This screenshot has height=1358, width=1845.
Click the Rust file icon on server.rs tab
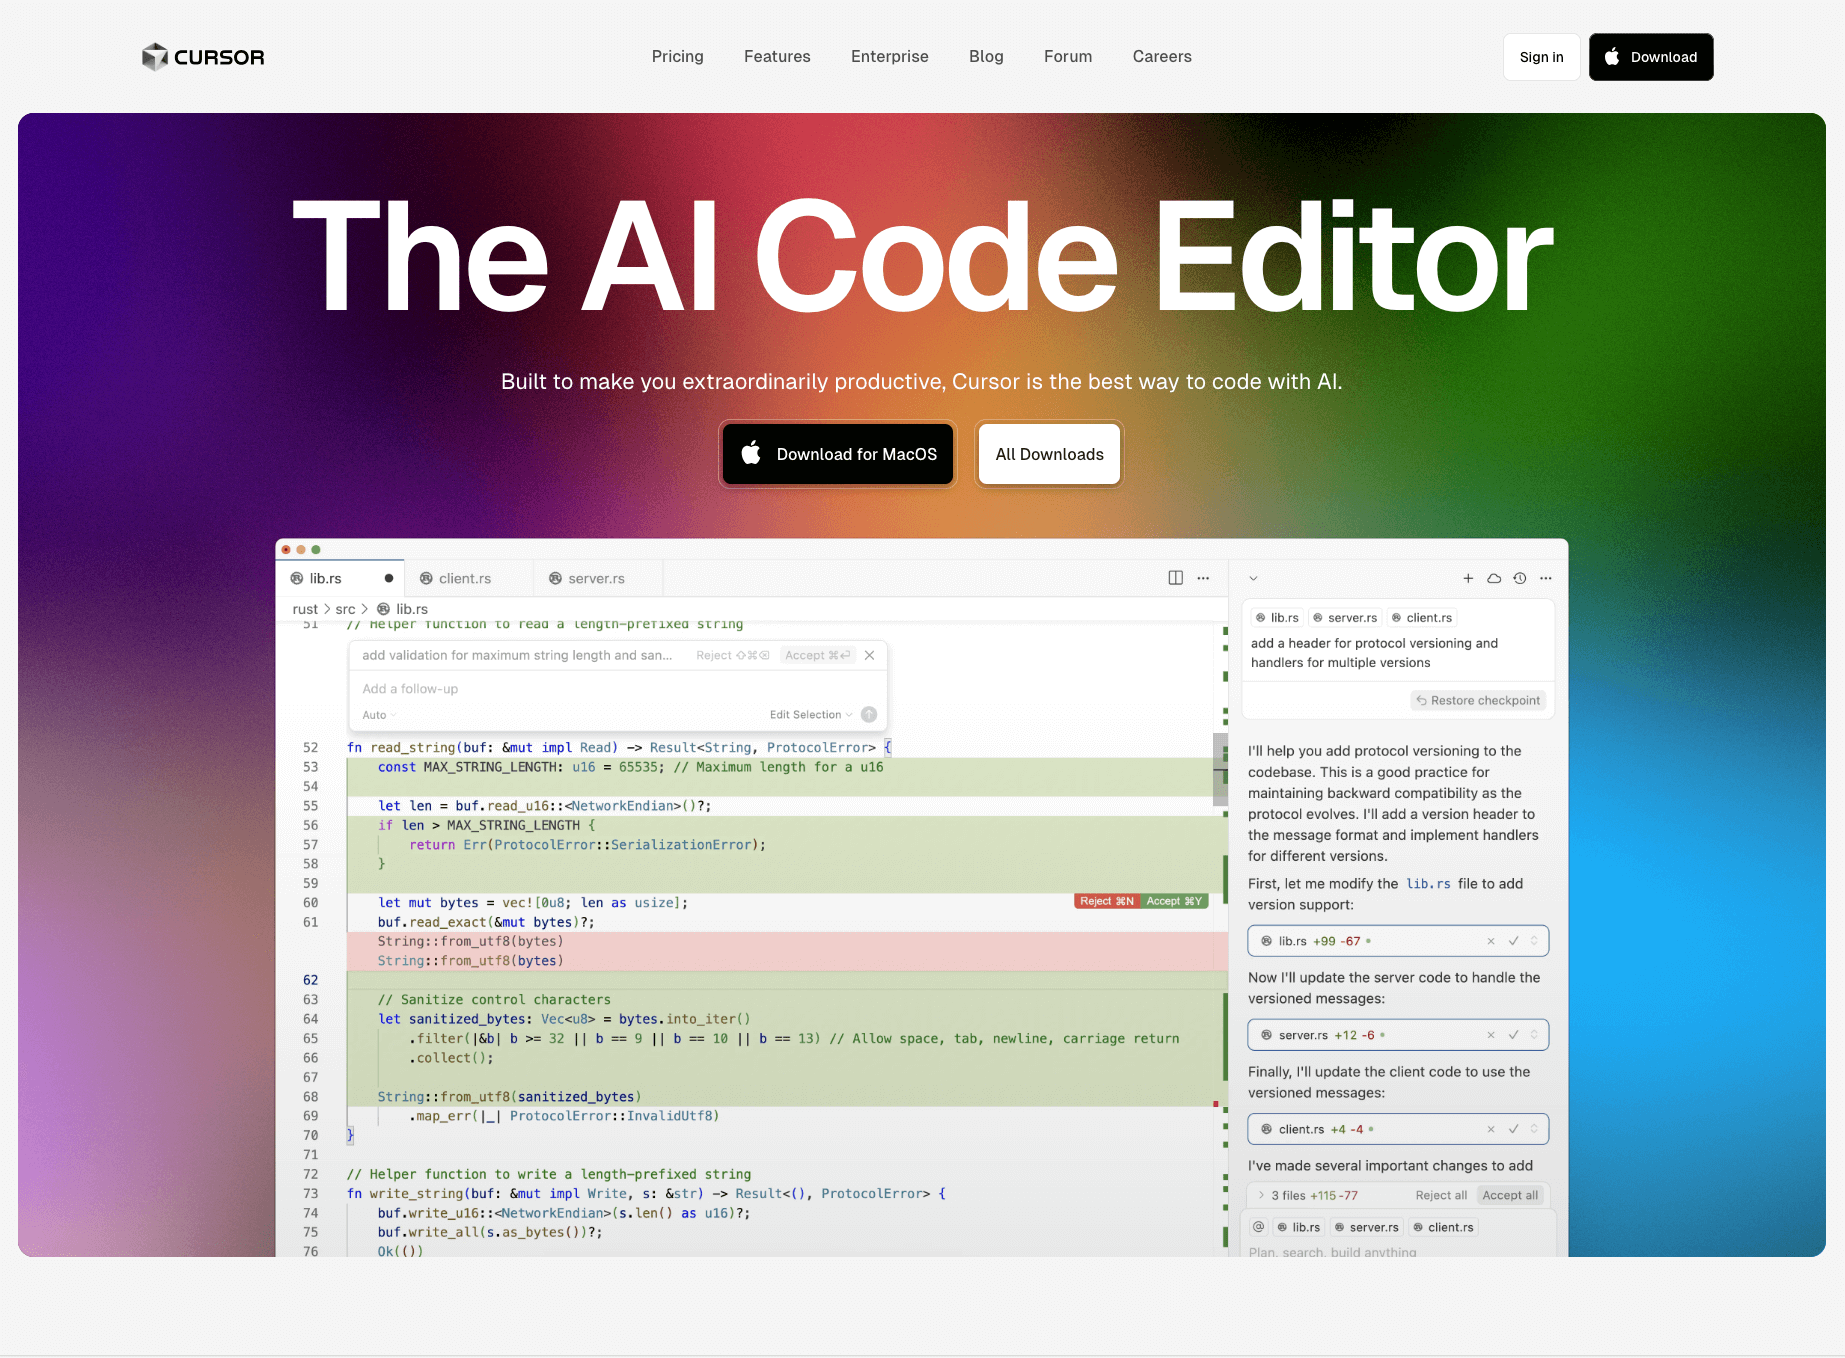coord(555,578)
